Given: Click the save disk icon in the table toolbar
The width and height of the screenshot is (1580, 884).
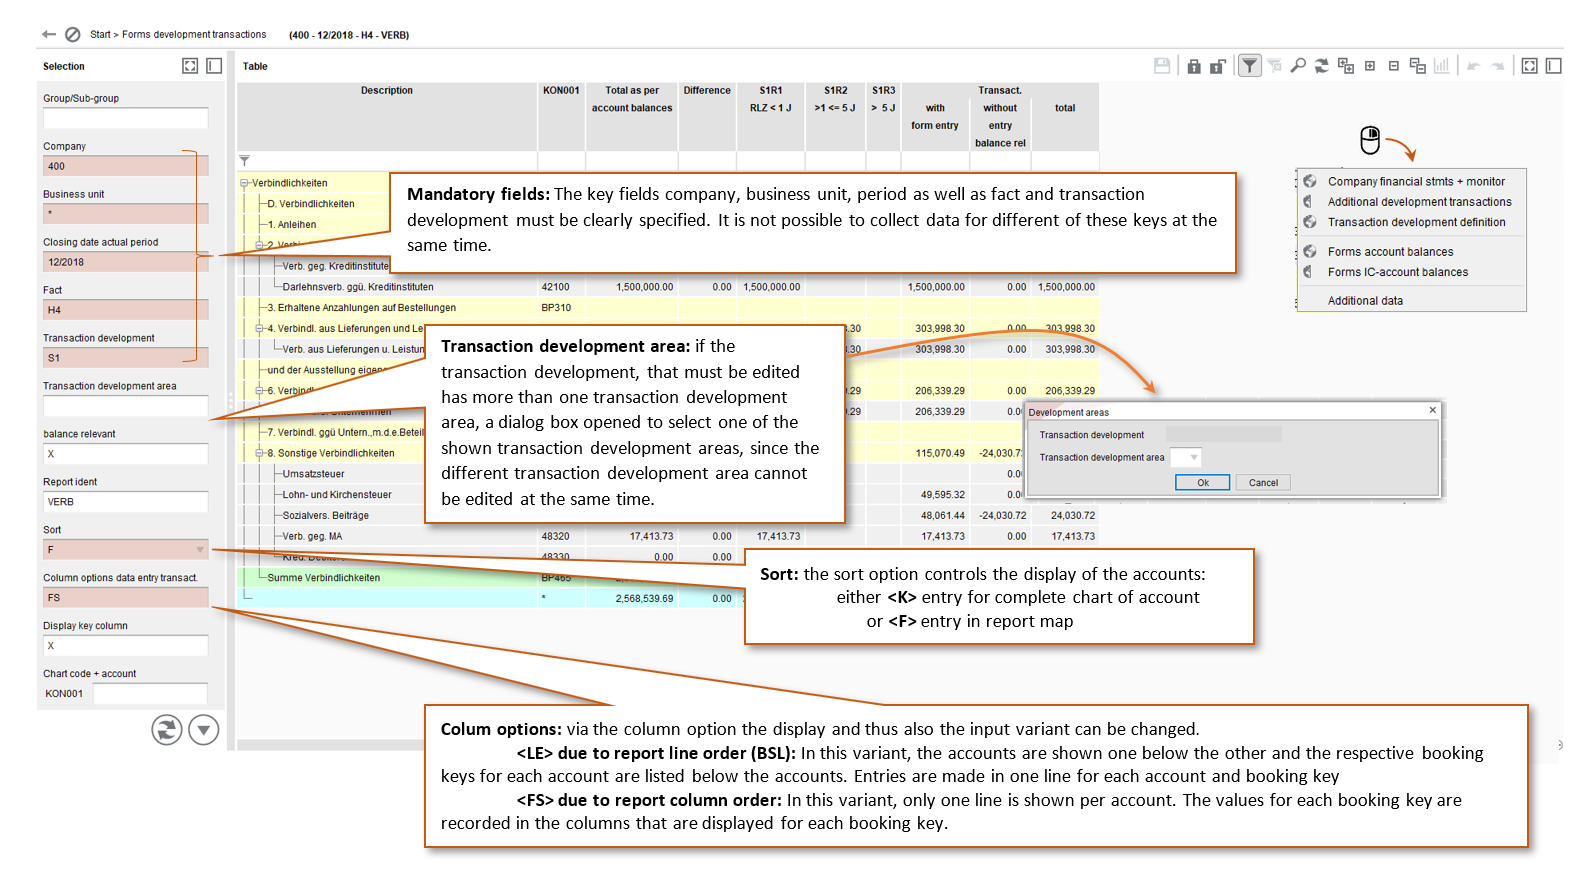Looking at the screenshot, I should click(x=1162, y=66).
